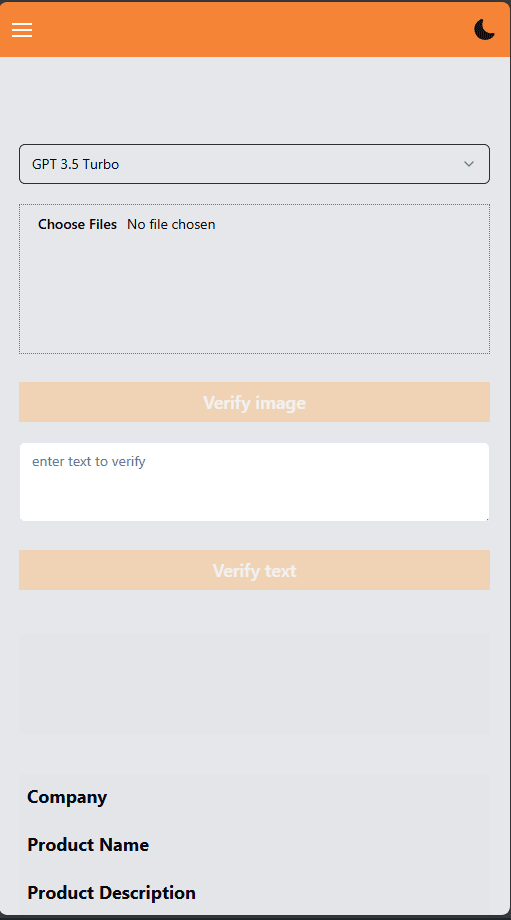This screenshot has height=920, width=511.
Task: Click the empty results panel below Verify text
Action: pos(254,684)
